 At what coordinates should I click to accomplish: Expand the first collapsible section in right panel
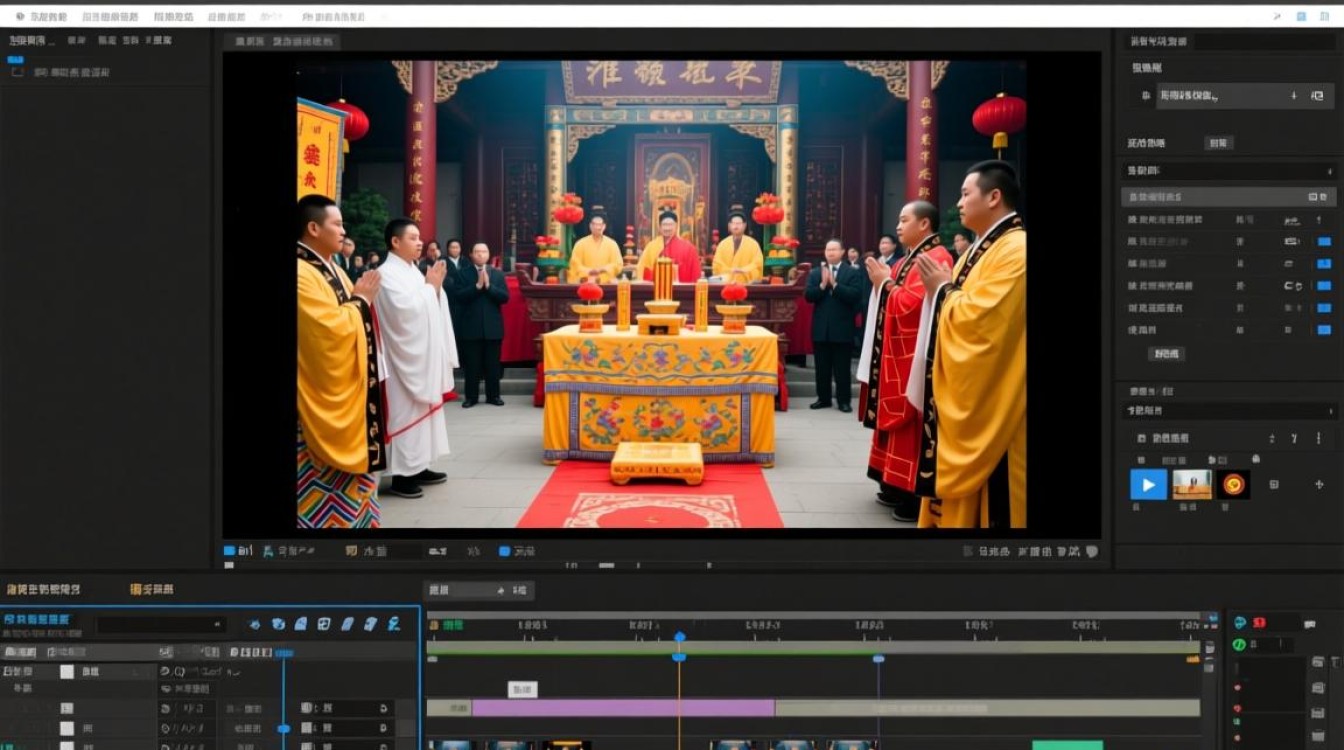(1228, 171)
